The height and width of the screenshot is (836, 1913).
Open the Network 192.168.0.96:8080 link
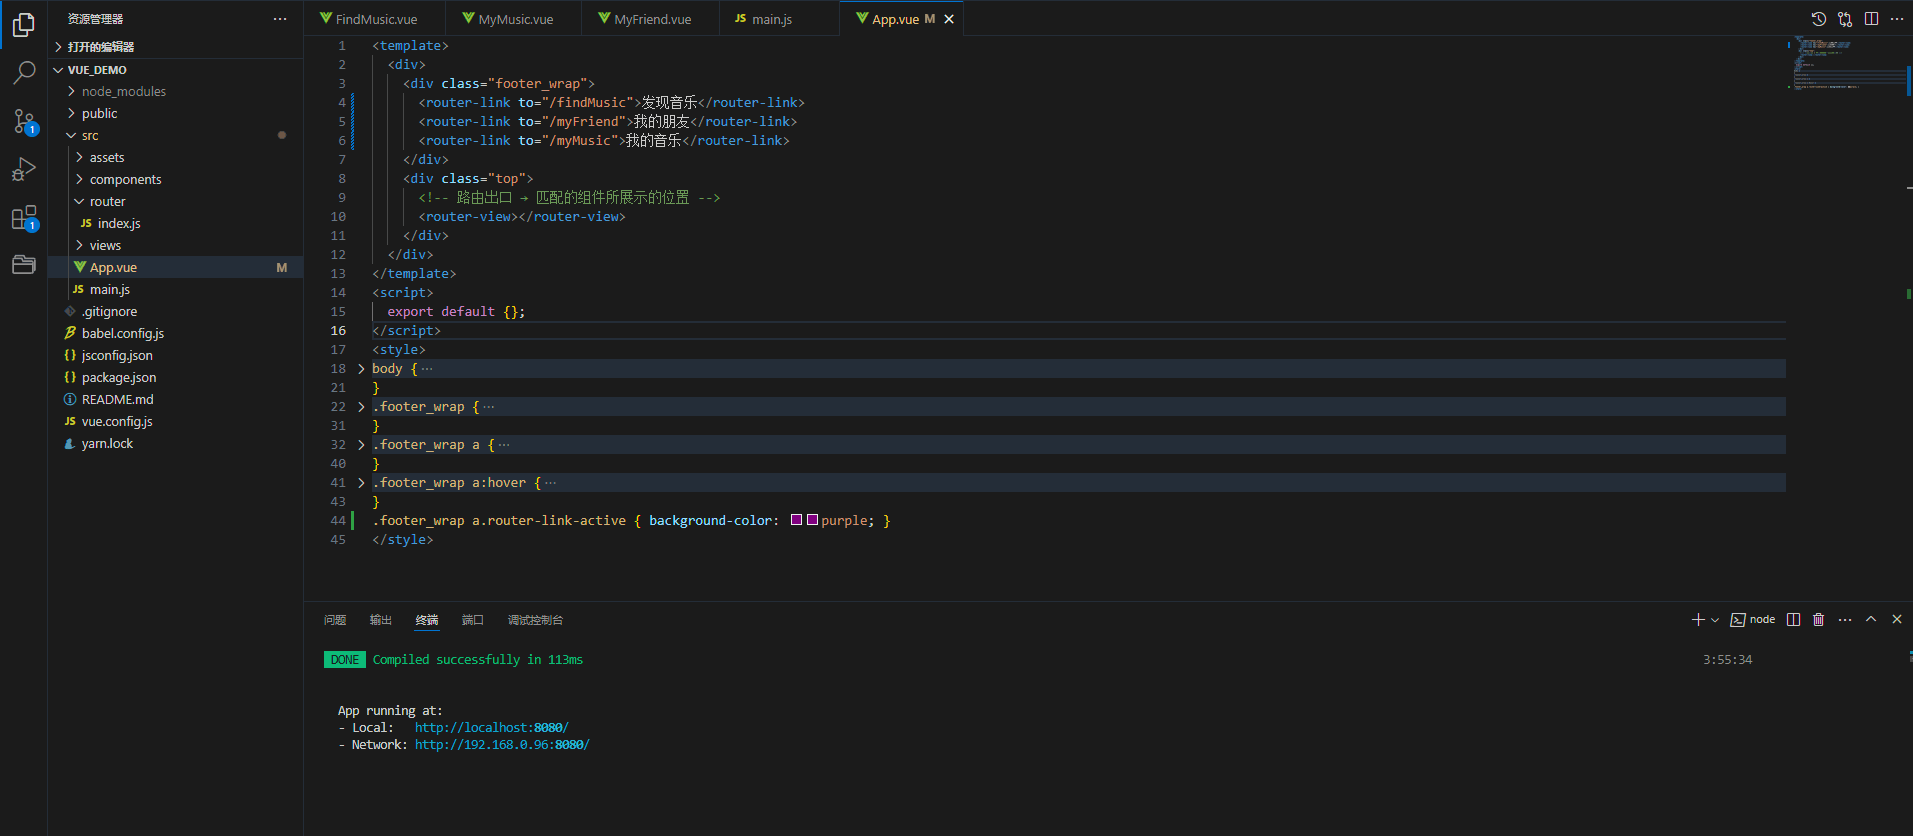pos(502,745)
